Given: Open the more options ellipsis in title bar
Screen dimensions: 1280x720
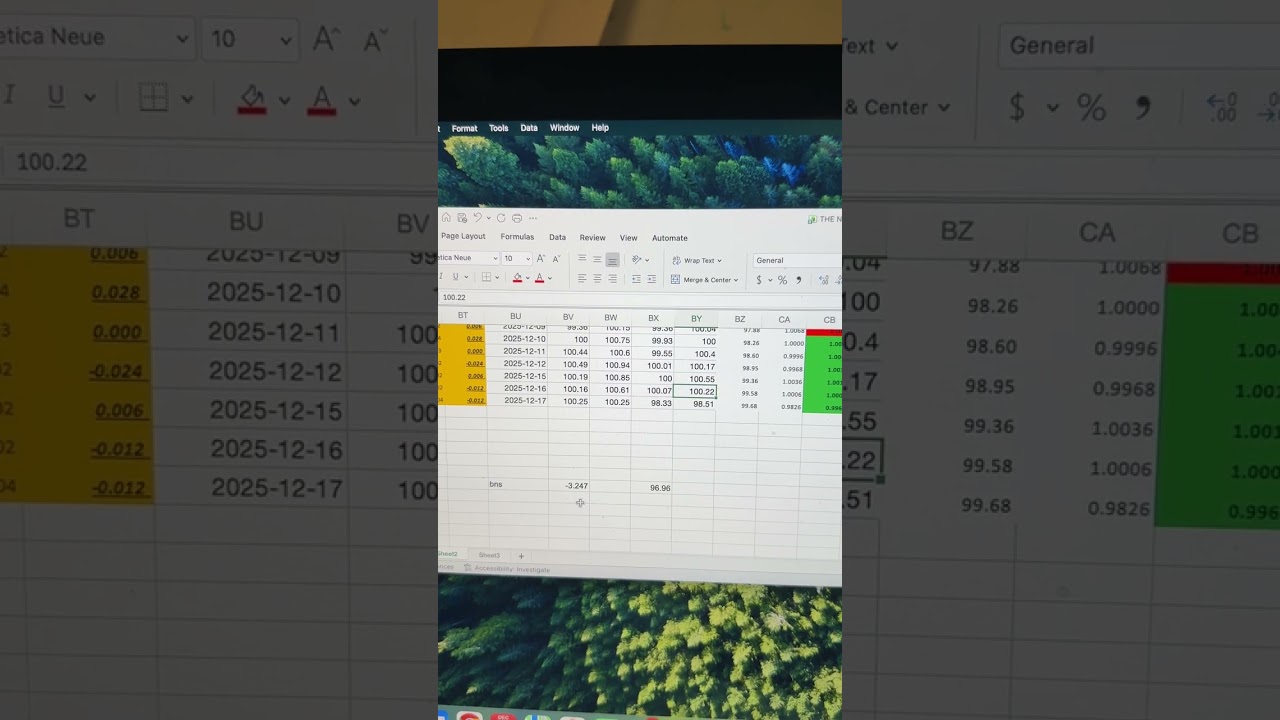Looking at the screenshot, I should click(x=533, y=218).
